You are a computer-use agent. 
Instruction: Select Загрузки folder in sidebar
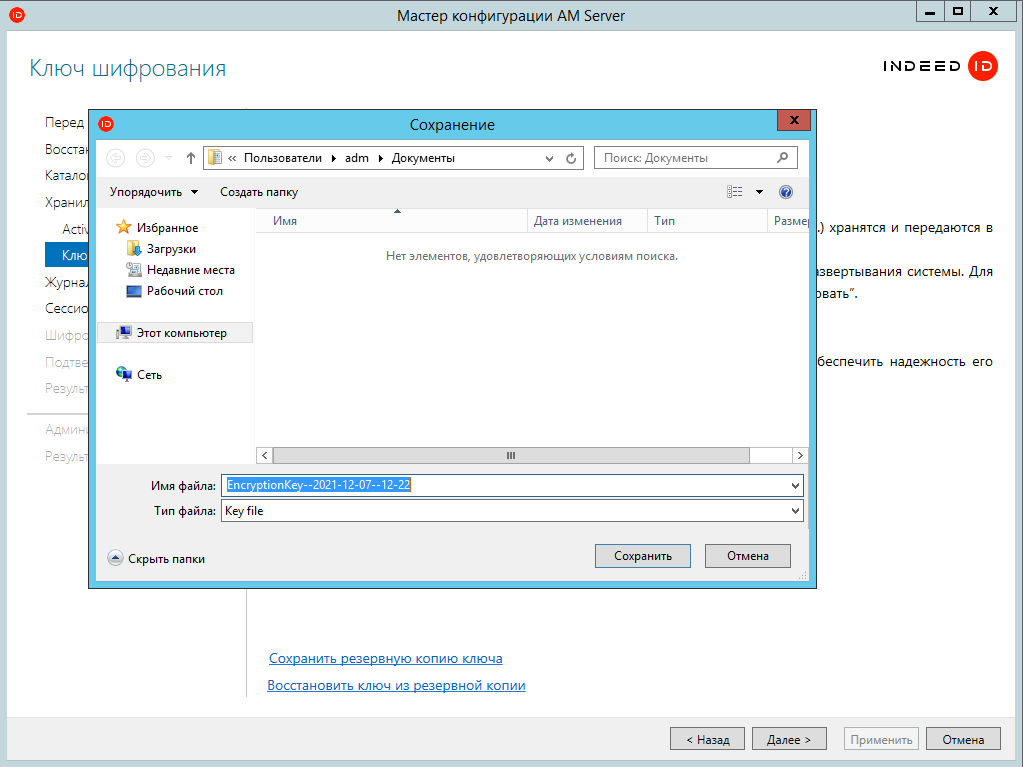[x=171, y=249]
